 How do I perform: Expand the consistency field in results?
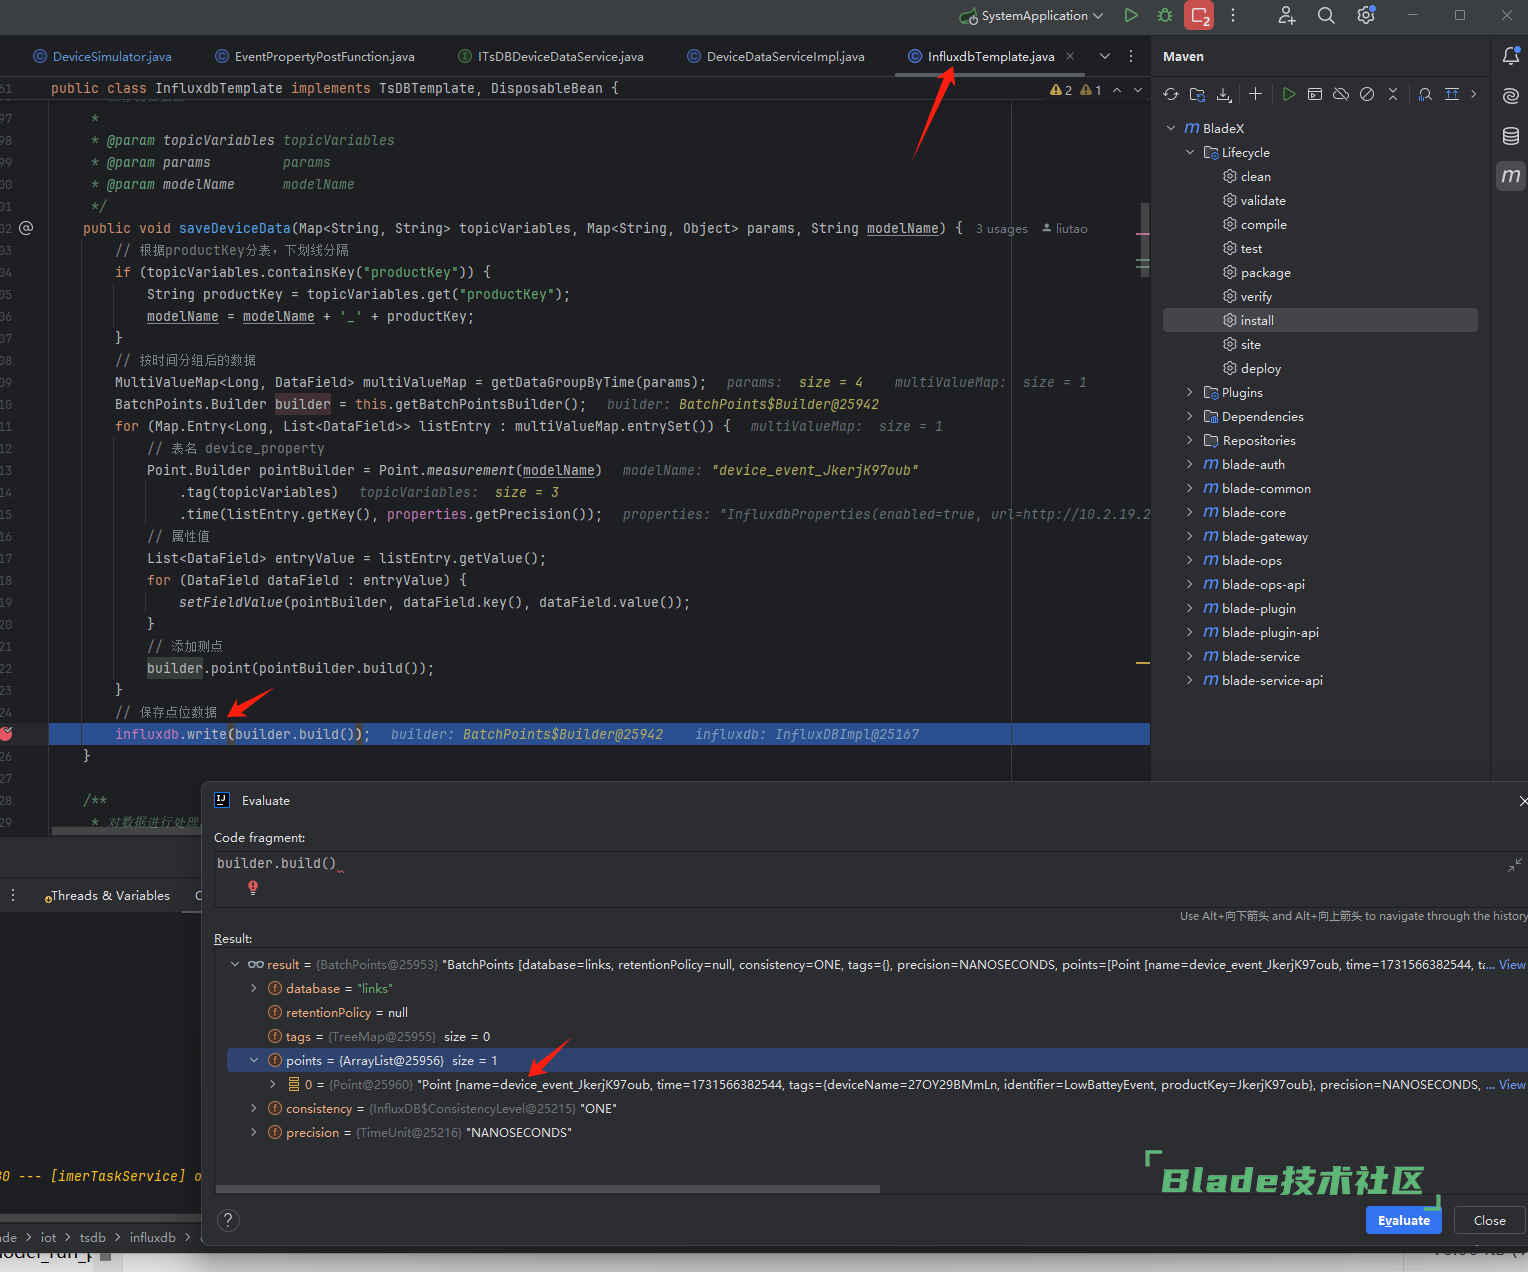point(254,1108)
